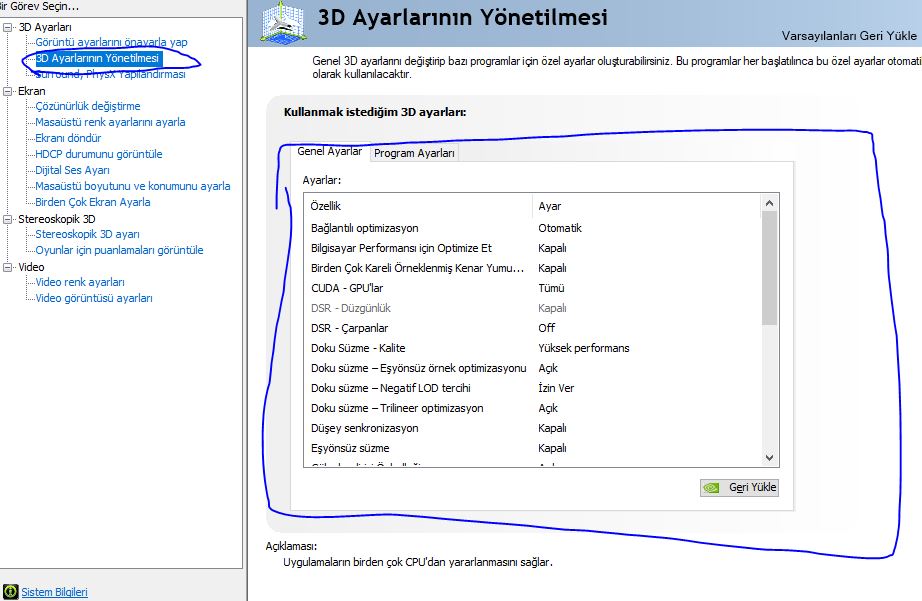Select Eşyönsüz süzme row
Image resolution: width=922 pixels, height=601 pixels.
click(x=532, y=448)
